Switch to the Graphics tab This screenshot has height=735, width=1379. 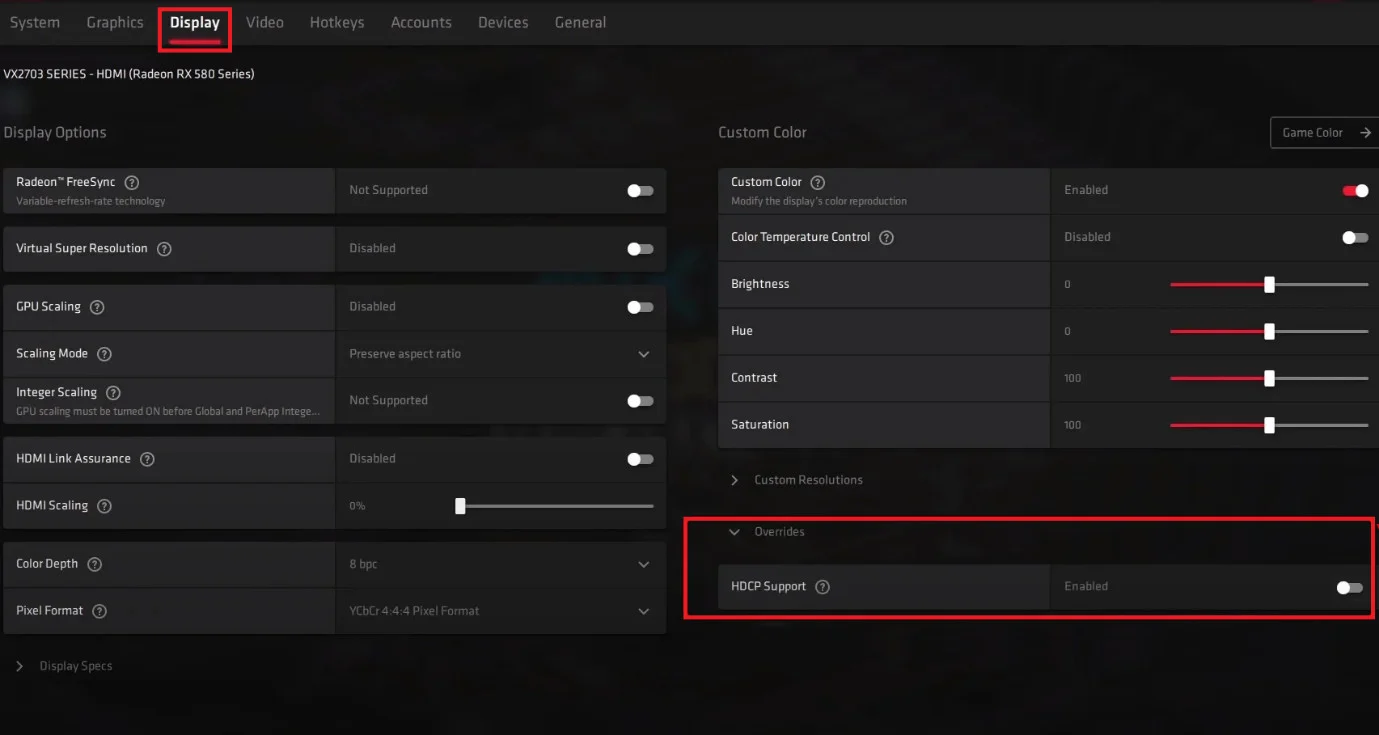click(x=115, y=22)
